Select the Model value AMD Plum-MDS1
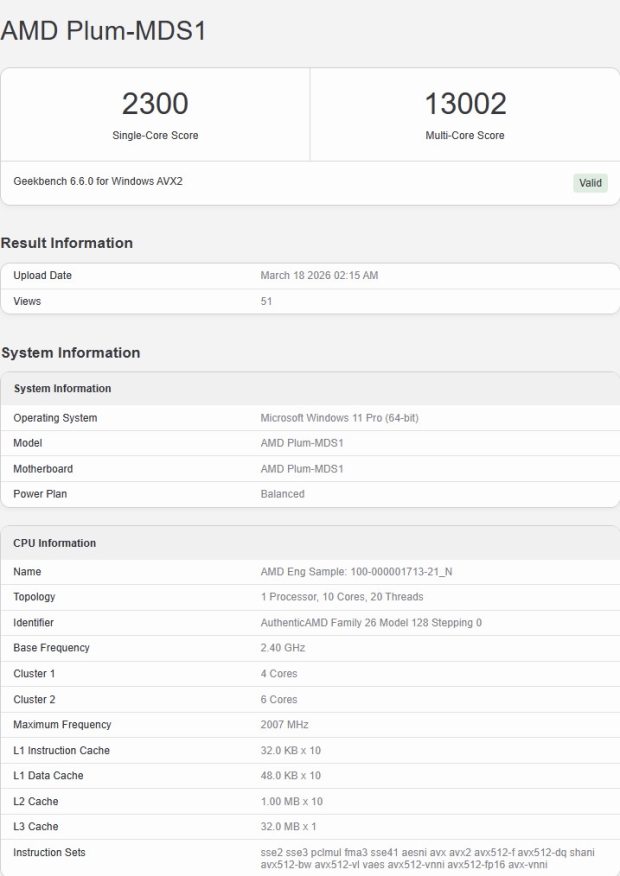 pyautogui.click(x=302, y=443)
